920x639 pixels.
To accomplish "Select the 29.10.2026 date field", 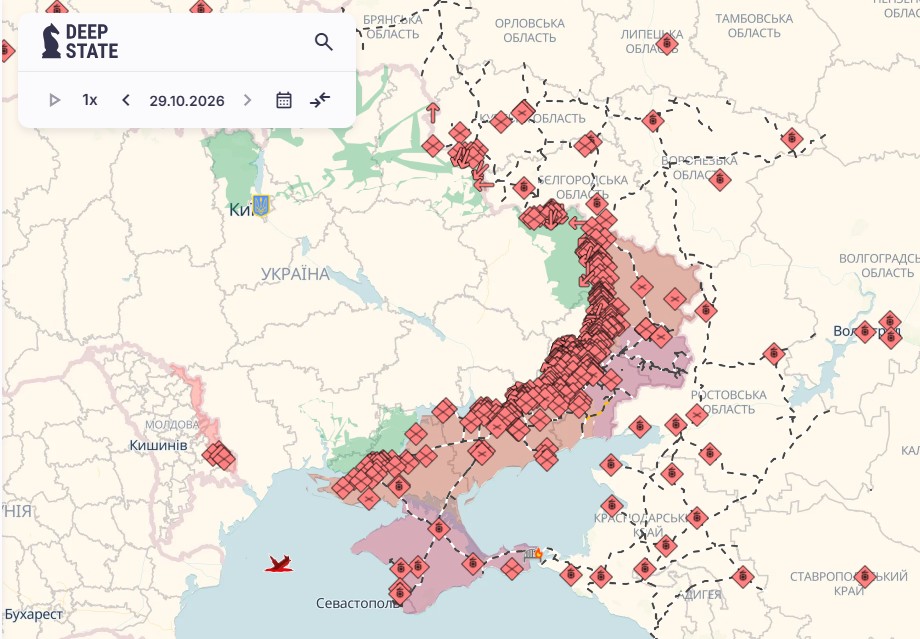I will pyautogui.click(x=187, y=100).
